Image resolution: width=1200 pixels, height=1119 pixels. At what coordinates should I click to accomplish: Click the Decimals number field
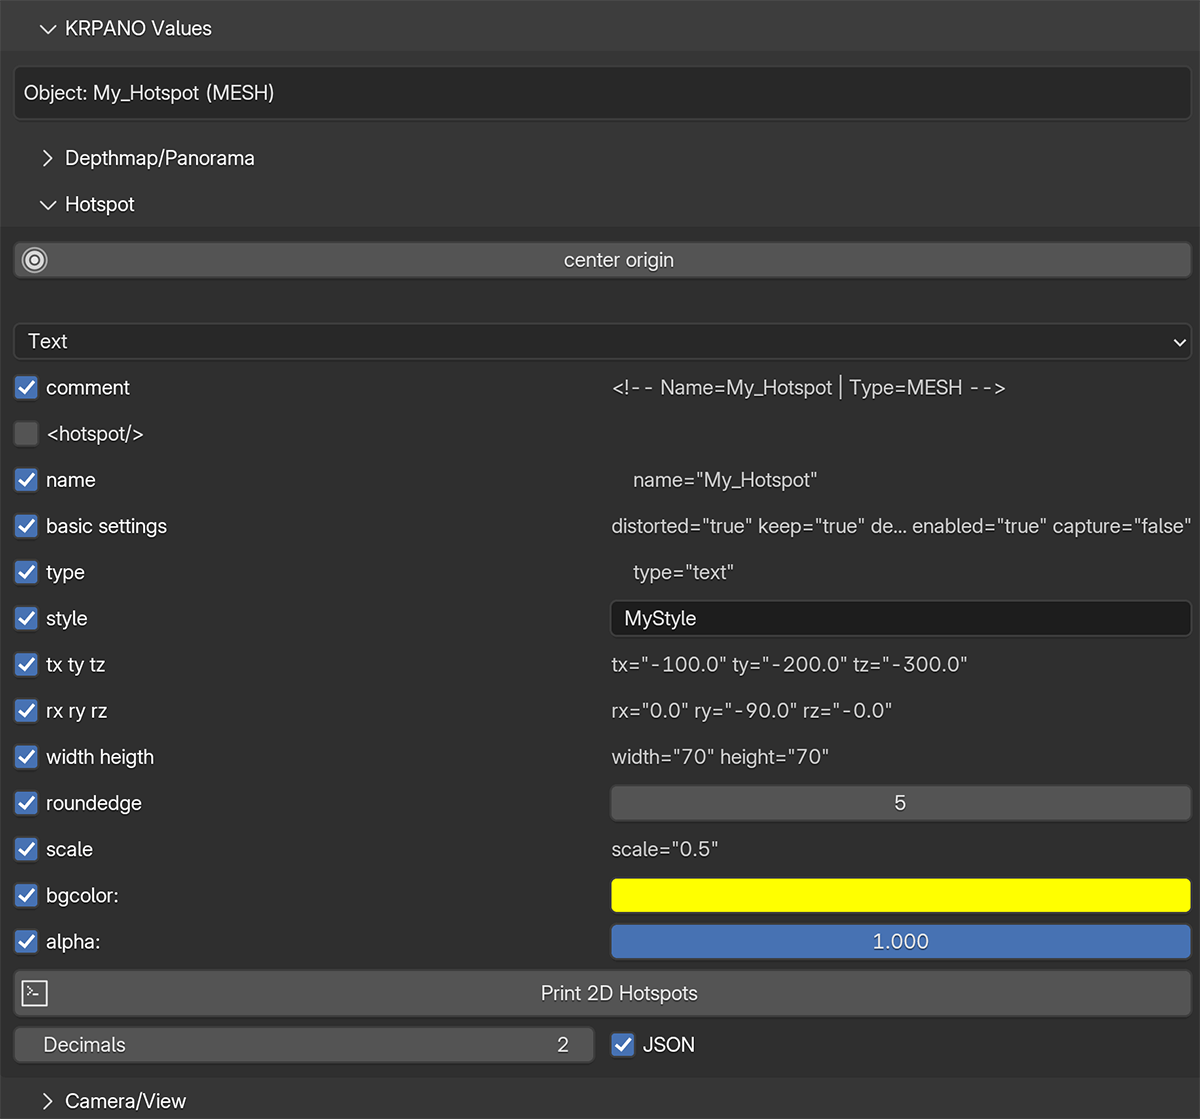coord(303,1045)
